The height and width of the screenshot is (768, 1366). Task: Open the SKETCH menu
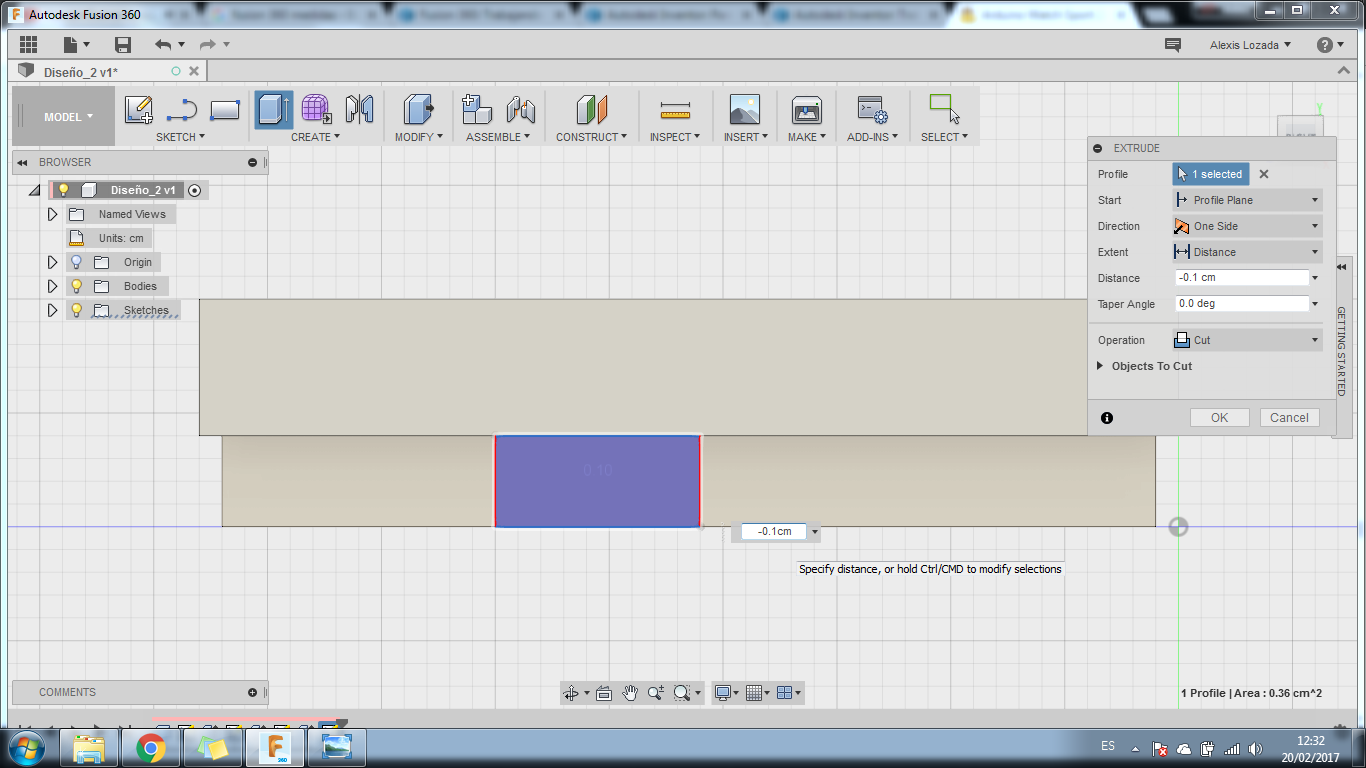(x=180, y=137)
